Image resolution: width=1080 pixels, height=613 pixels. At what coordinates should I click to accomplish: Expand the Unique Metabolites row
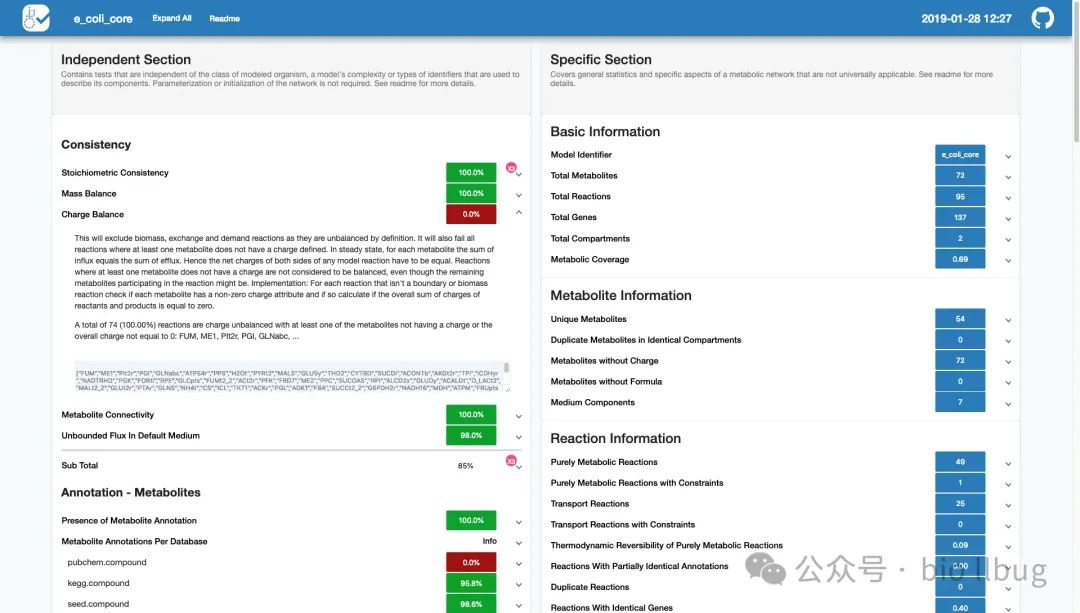pos(1008,320)
